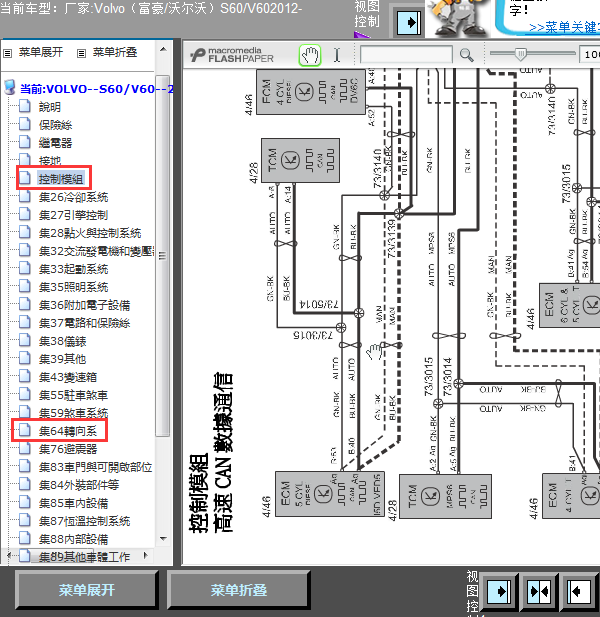Image resolution: width=600 pixels, height=617 pixels.
Task: Open 集39其他 entry
Action: [62, 359]
